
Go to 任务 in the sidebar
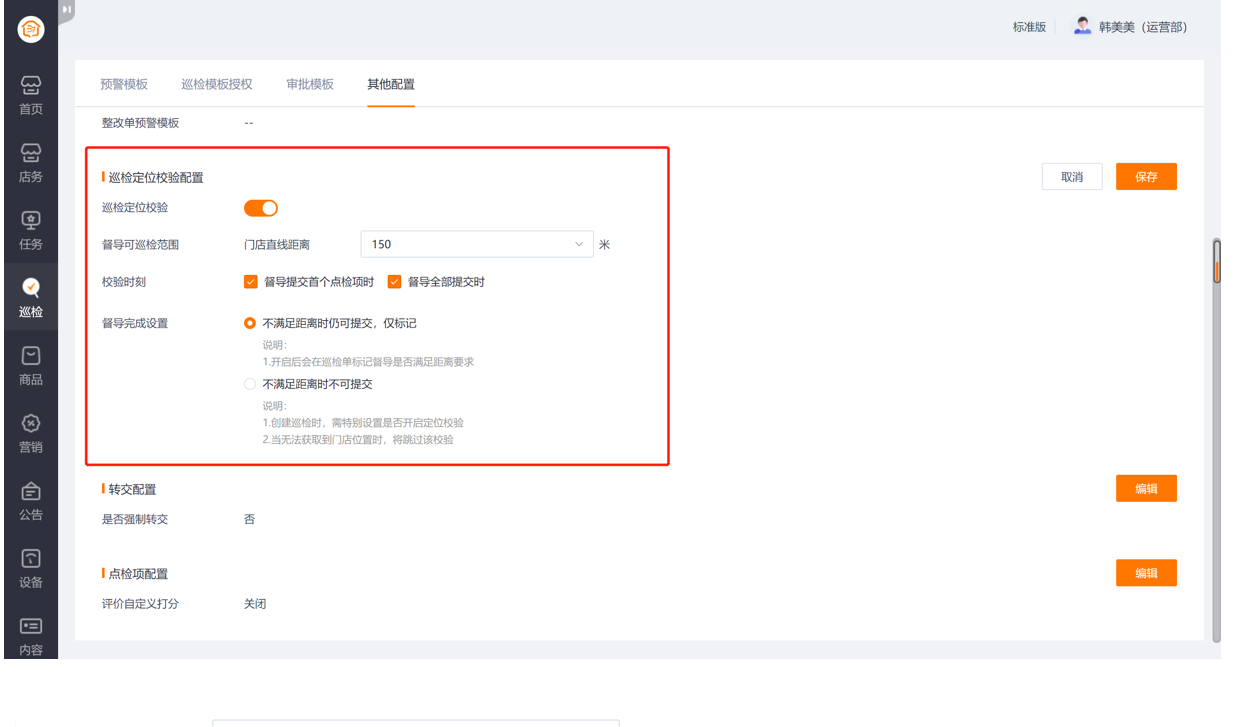click(31, 230)
